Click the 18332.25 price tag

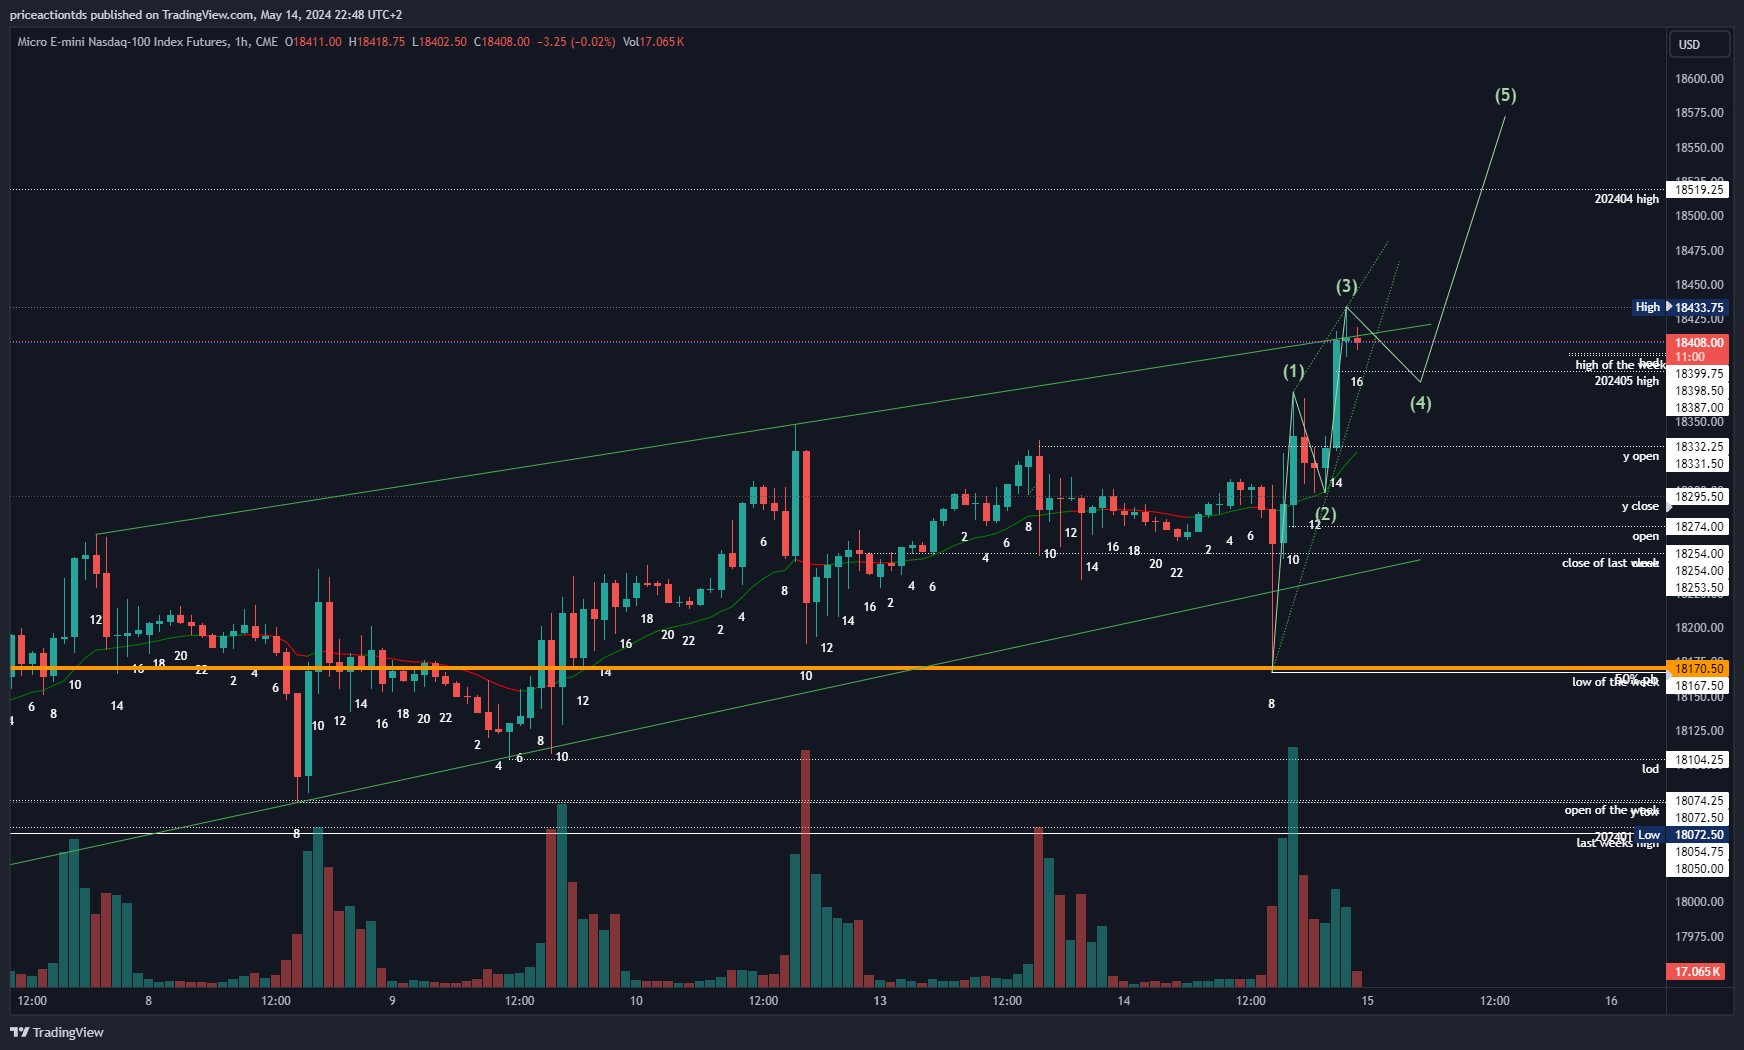coord(1699,446)
